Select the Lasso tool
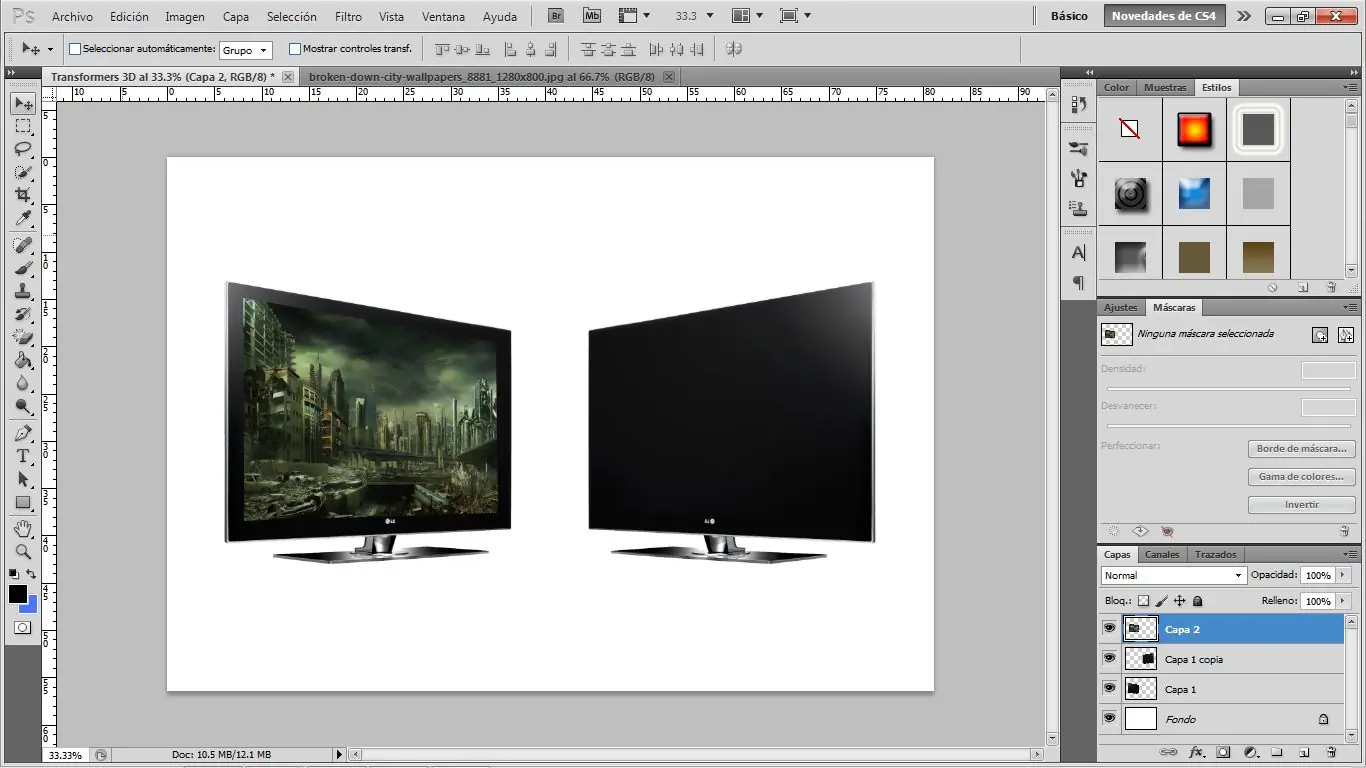 pos(23,149)
